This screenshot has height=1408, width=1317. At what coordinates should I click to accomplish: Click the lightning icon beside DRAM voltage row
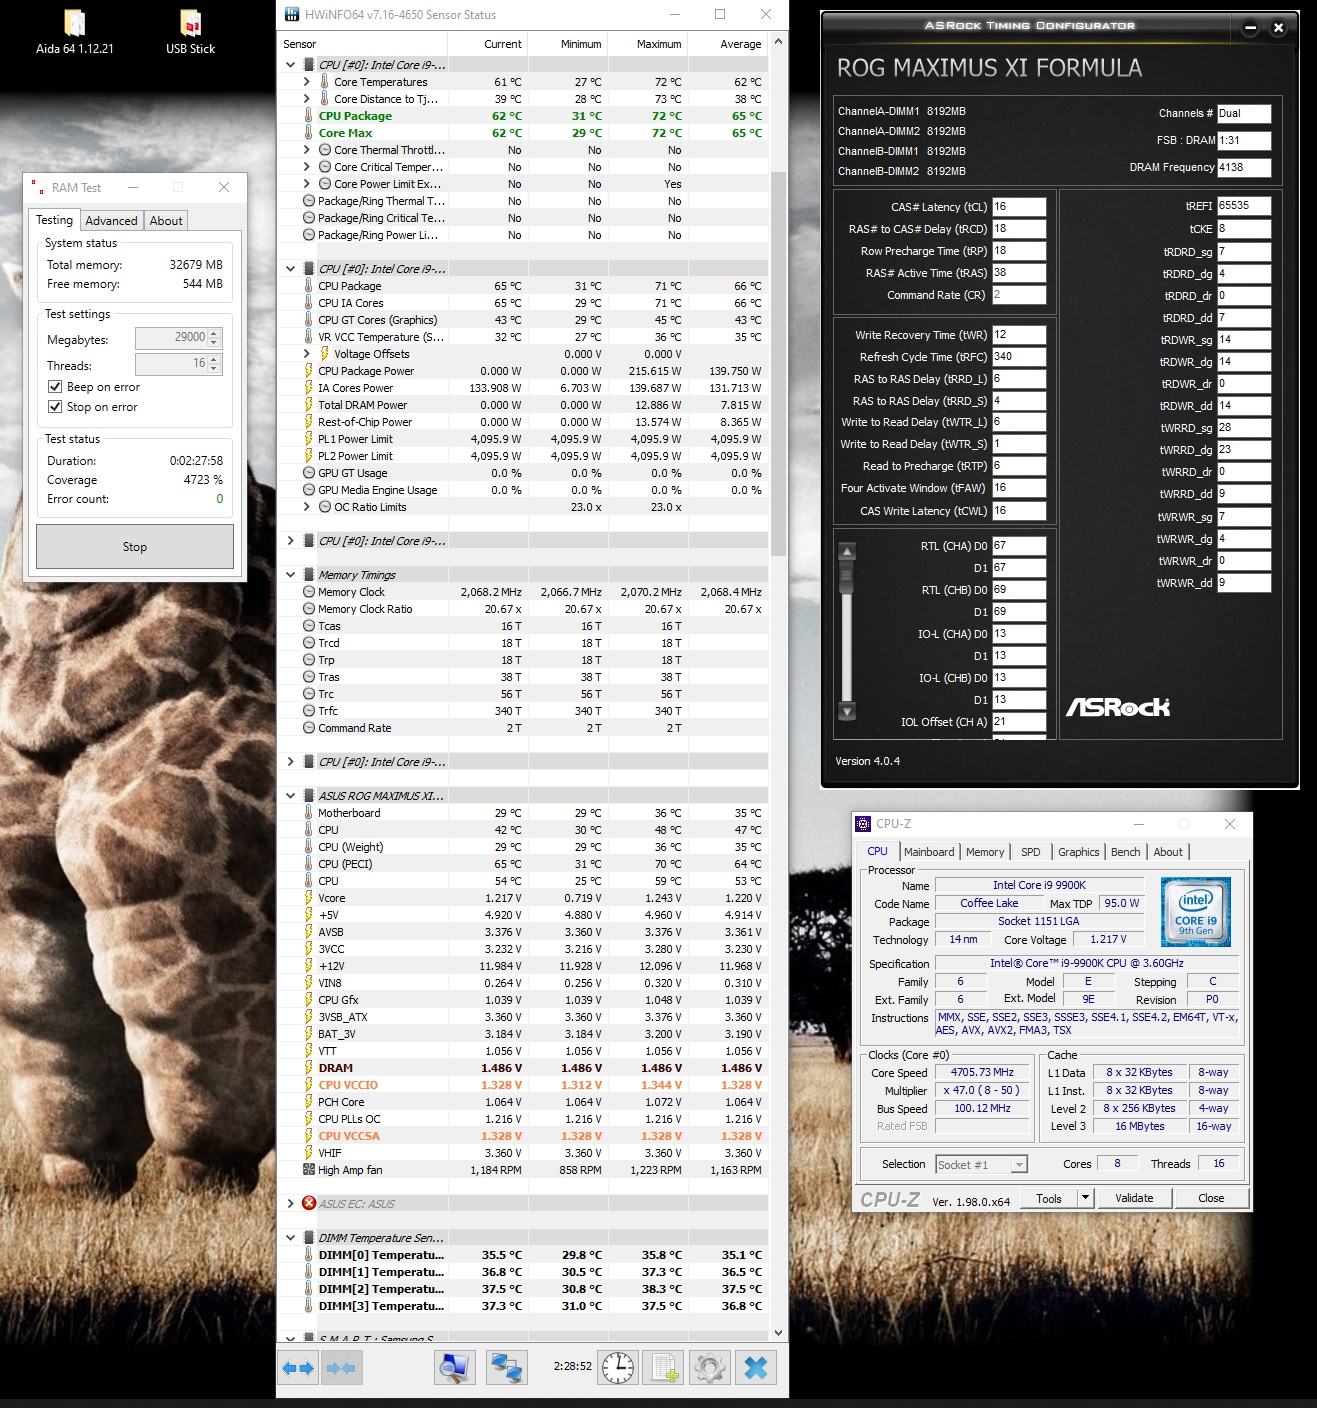[x=309, y=1068]
